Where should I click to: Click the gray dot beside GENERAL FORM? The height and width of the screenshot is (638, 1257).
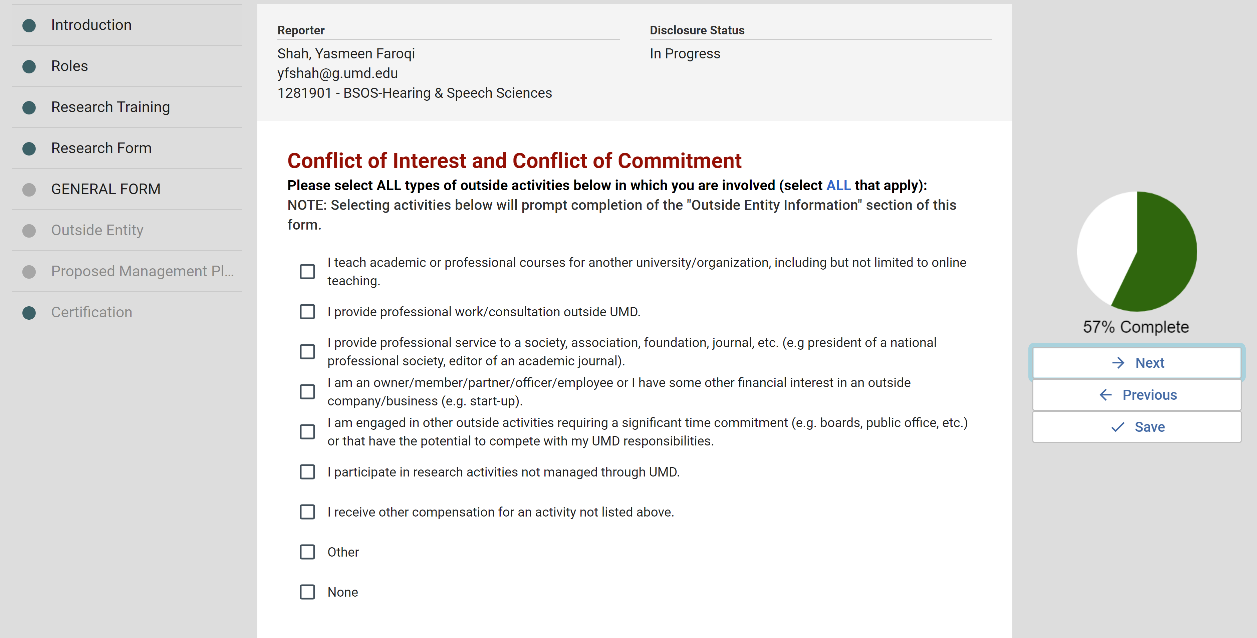29,189
